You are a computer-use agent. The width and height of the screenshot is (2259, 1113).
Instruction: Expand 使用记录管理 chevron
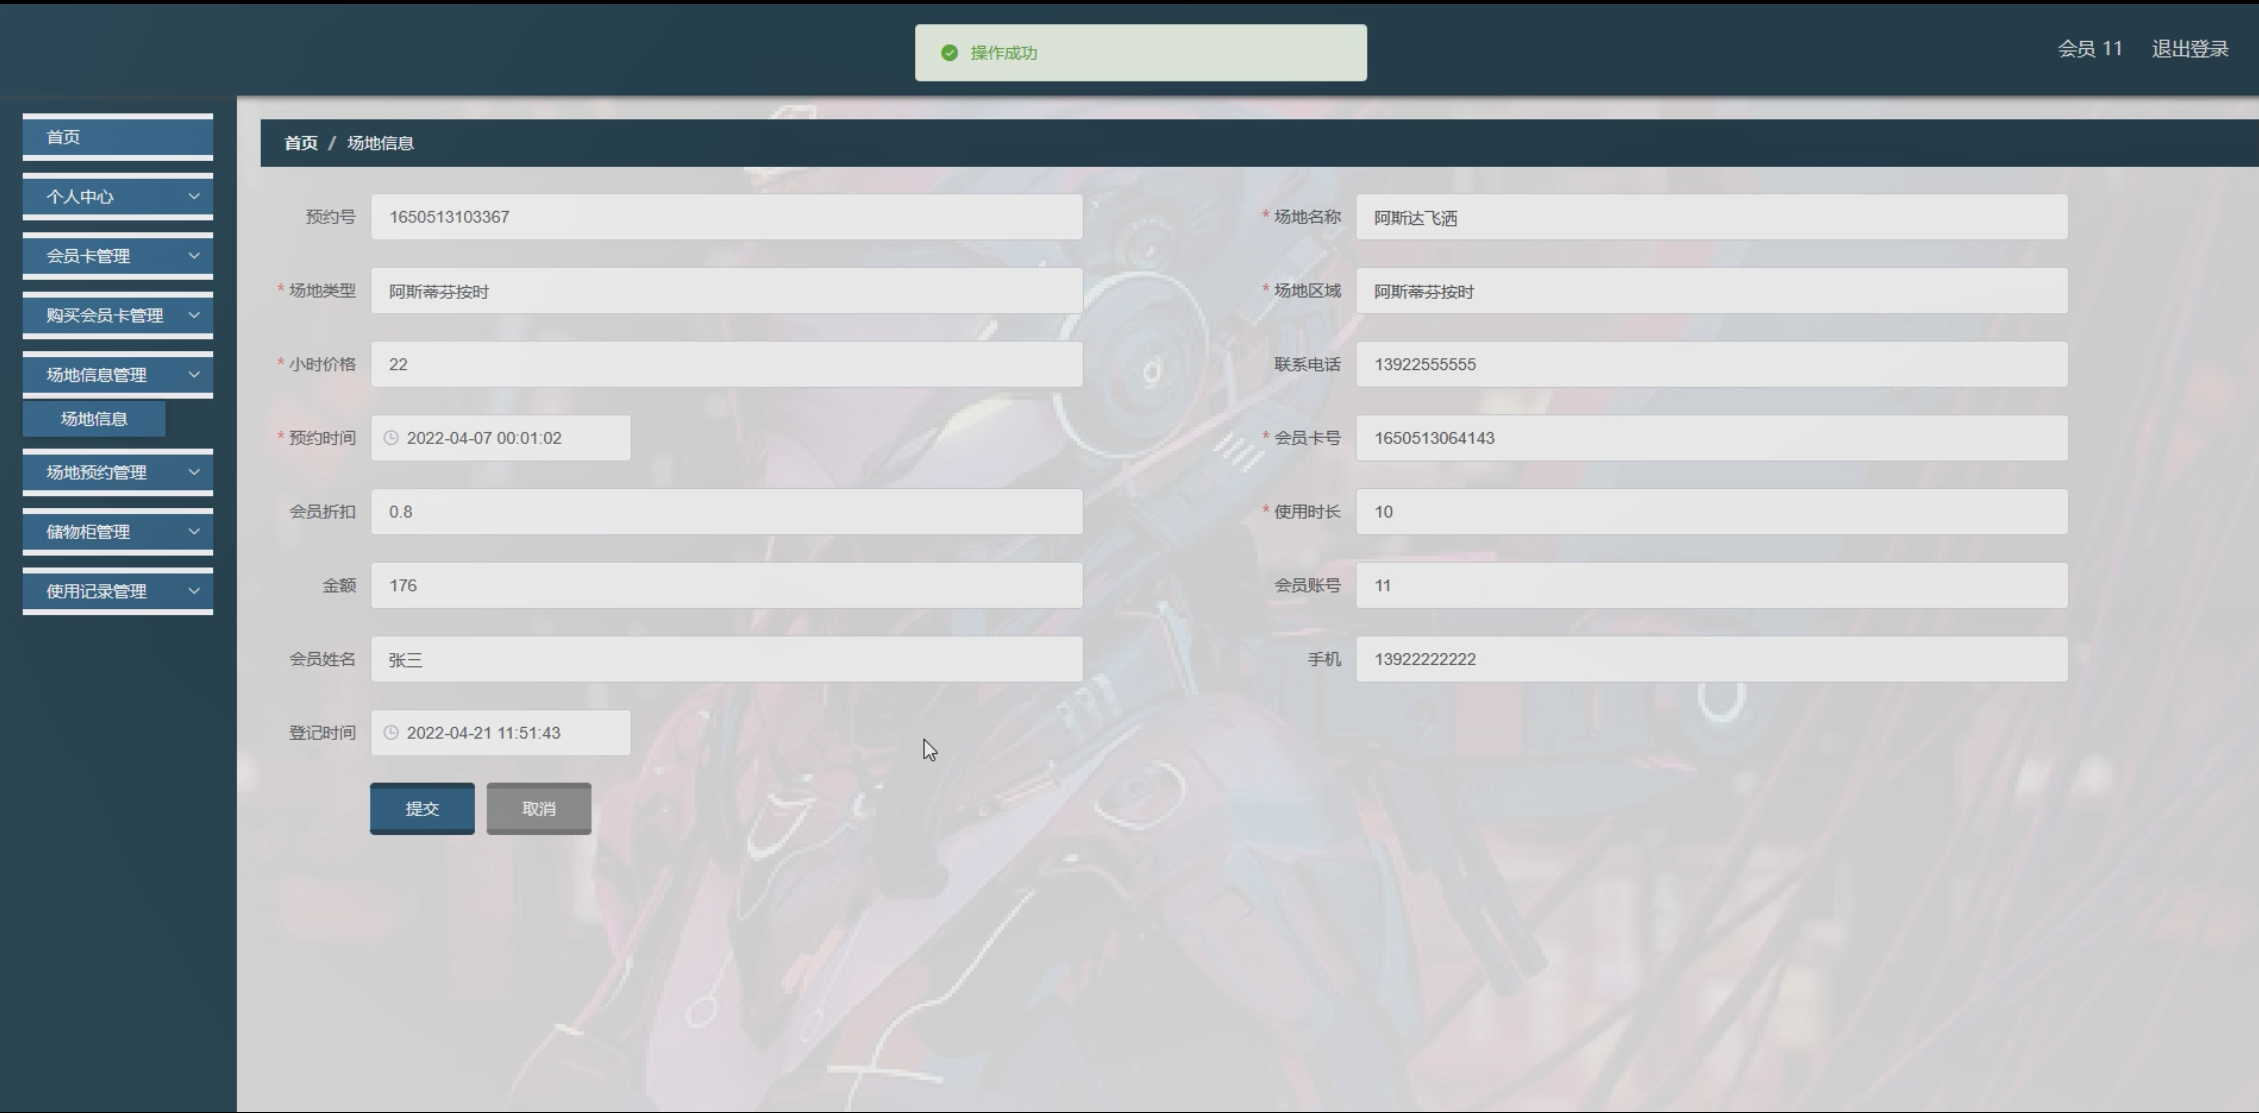pos(194,591)
